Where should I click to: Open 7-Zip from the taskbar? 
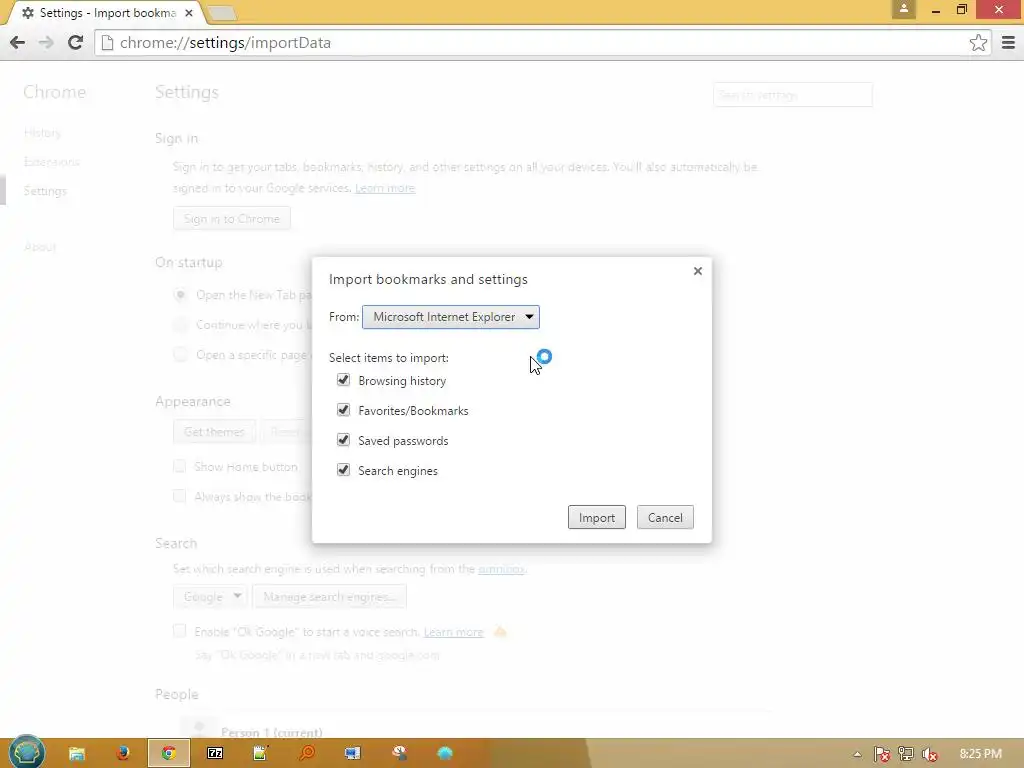coord(215,754)
